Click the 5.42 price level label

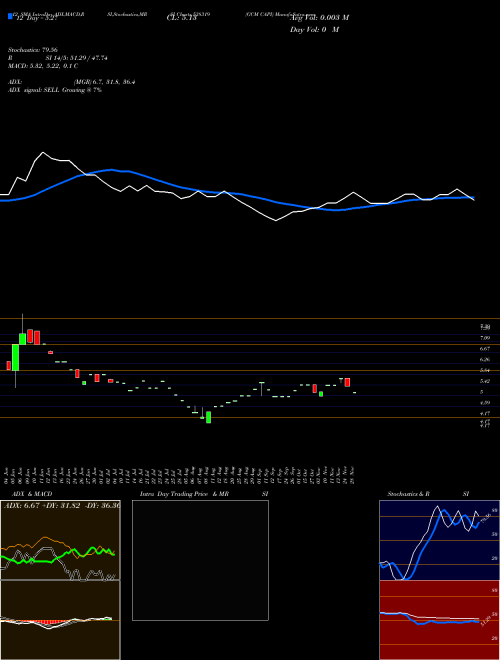484,381
